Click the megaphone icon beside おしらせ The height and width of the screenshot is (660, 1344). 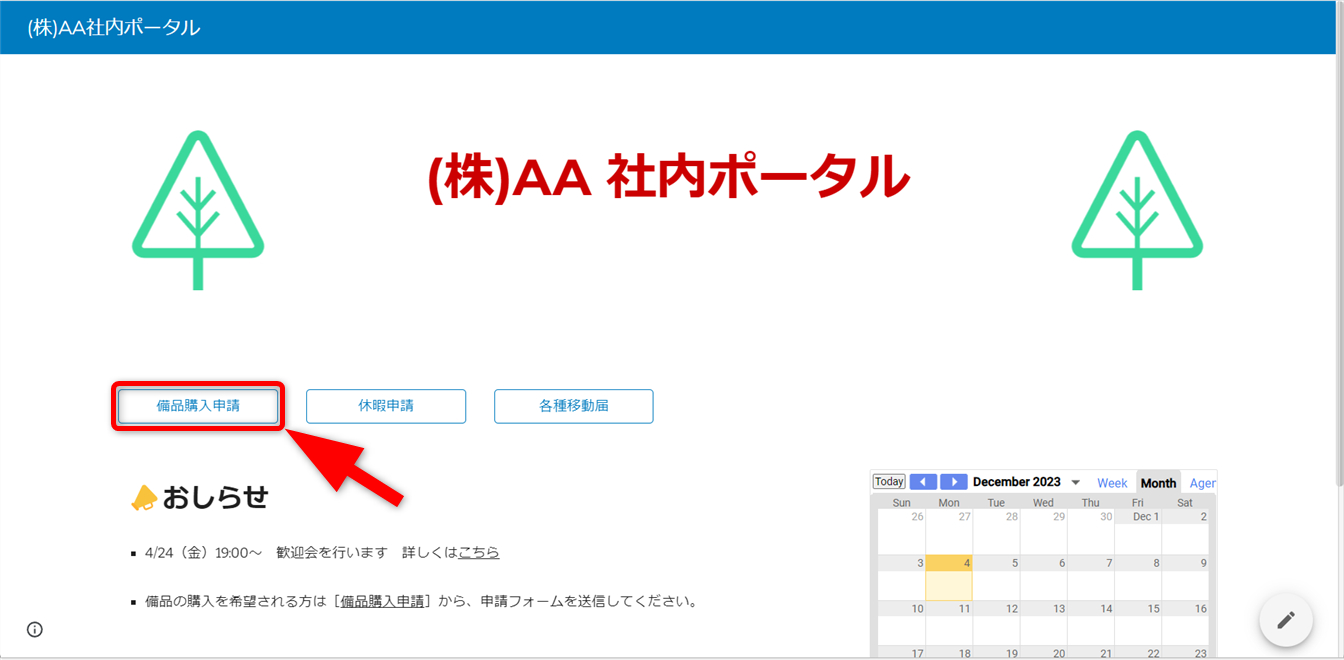point(144,498)
